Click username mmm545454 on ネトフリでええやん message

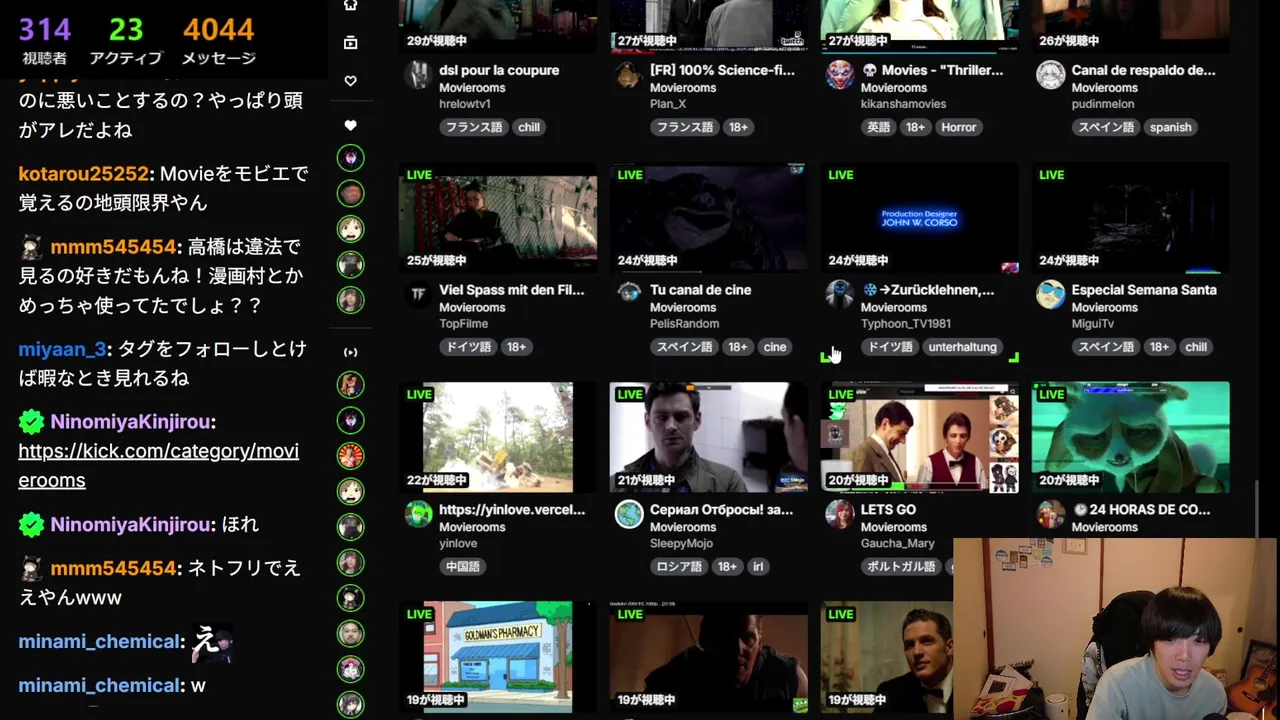pos(113,568)
